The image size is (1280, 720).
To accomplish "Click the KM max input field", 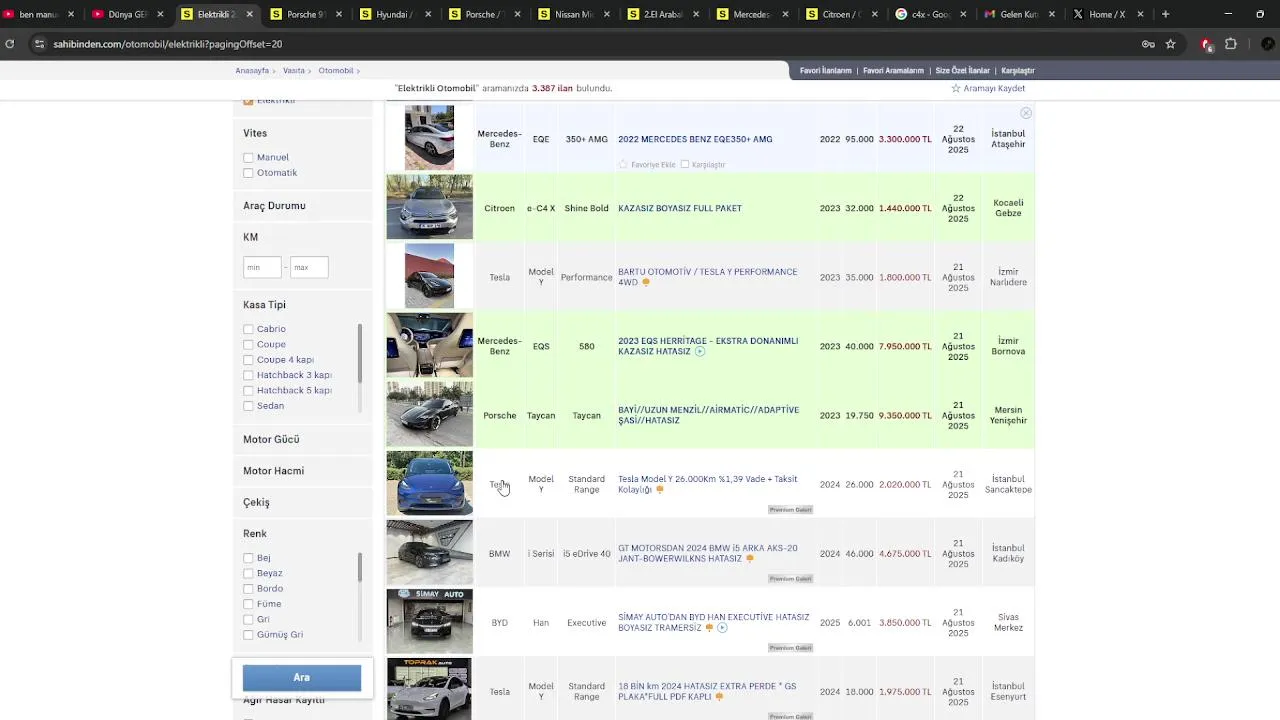I will point(309,267).
